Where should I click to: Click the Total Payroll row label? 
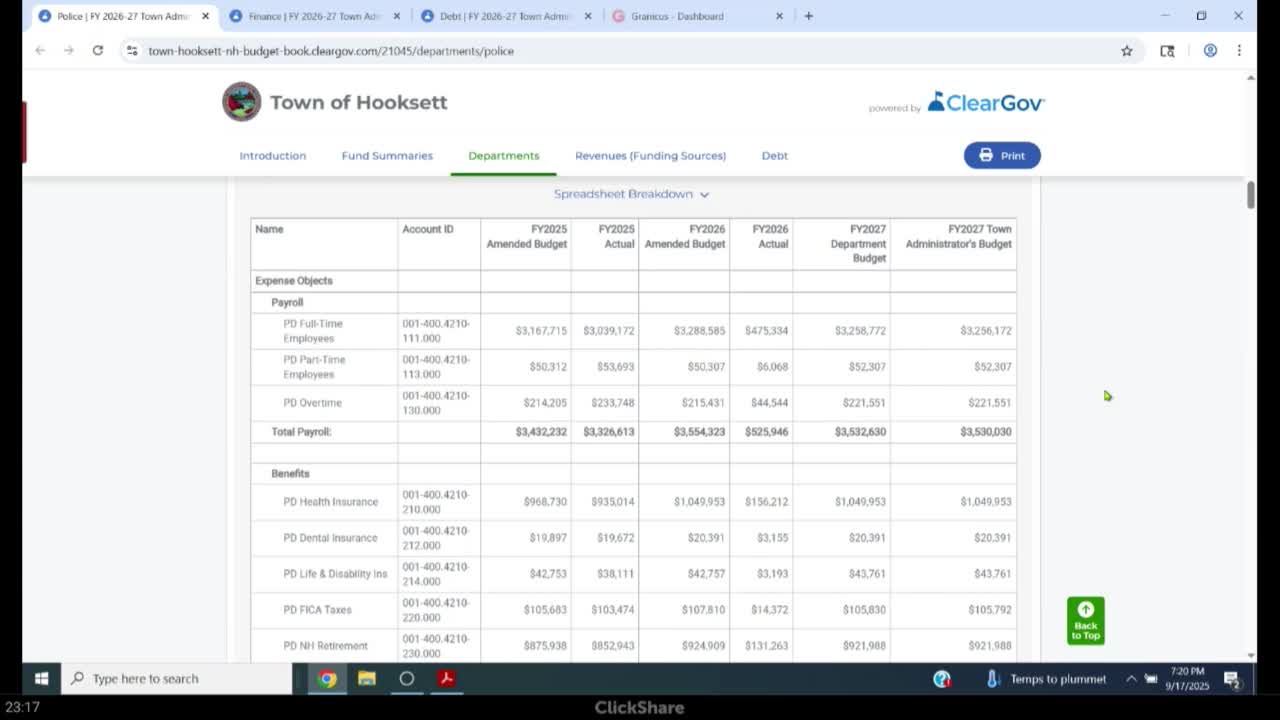click(x=301, y=432)
